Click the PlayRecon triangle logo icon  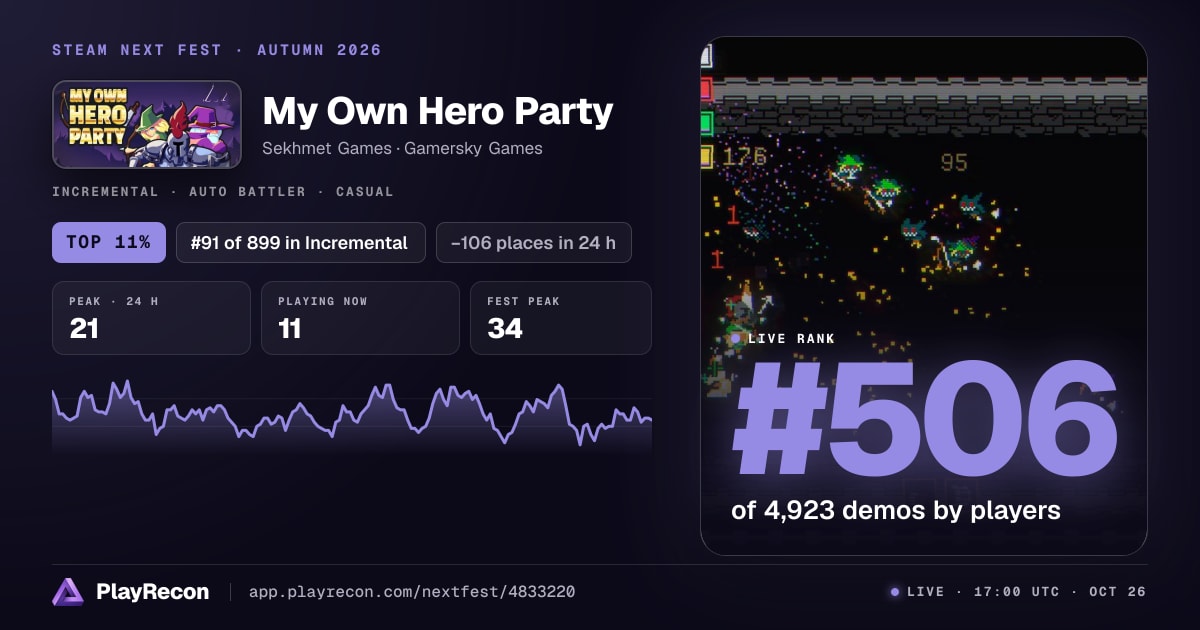68,592
